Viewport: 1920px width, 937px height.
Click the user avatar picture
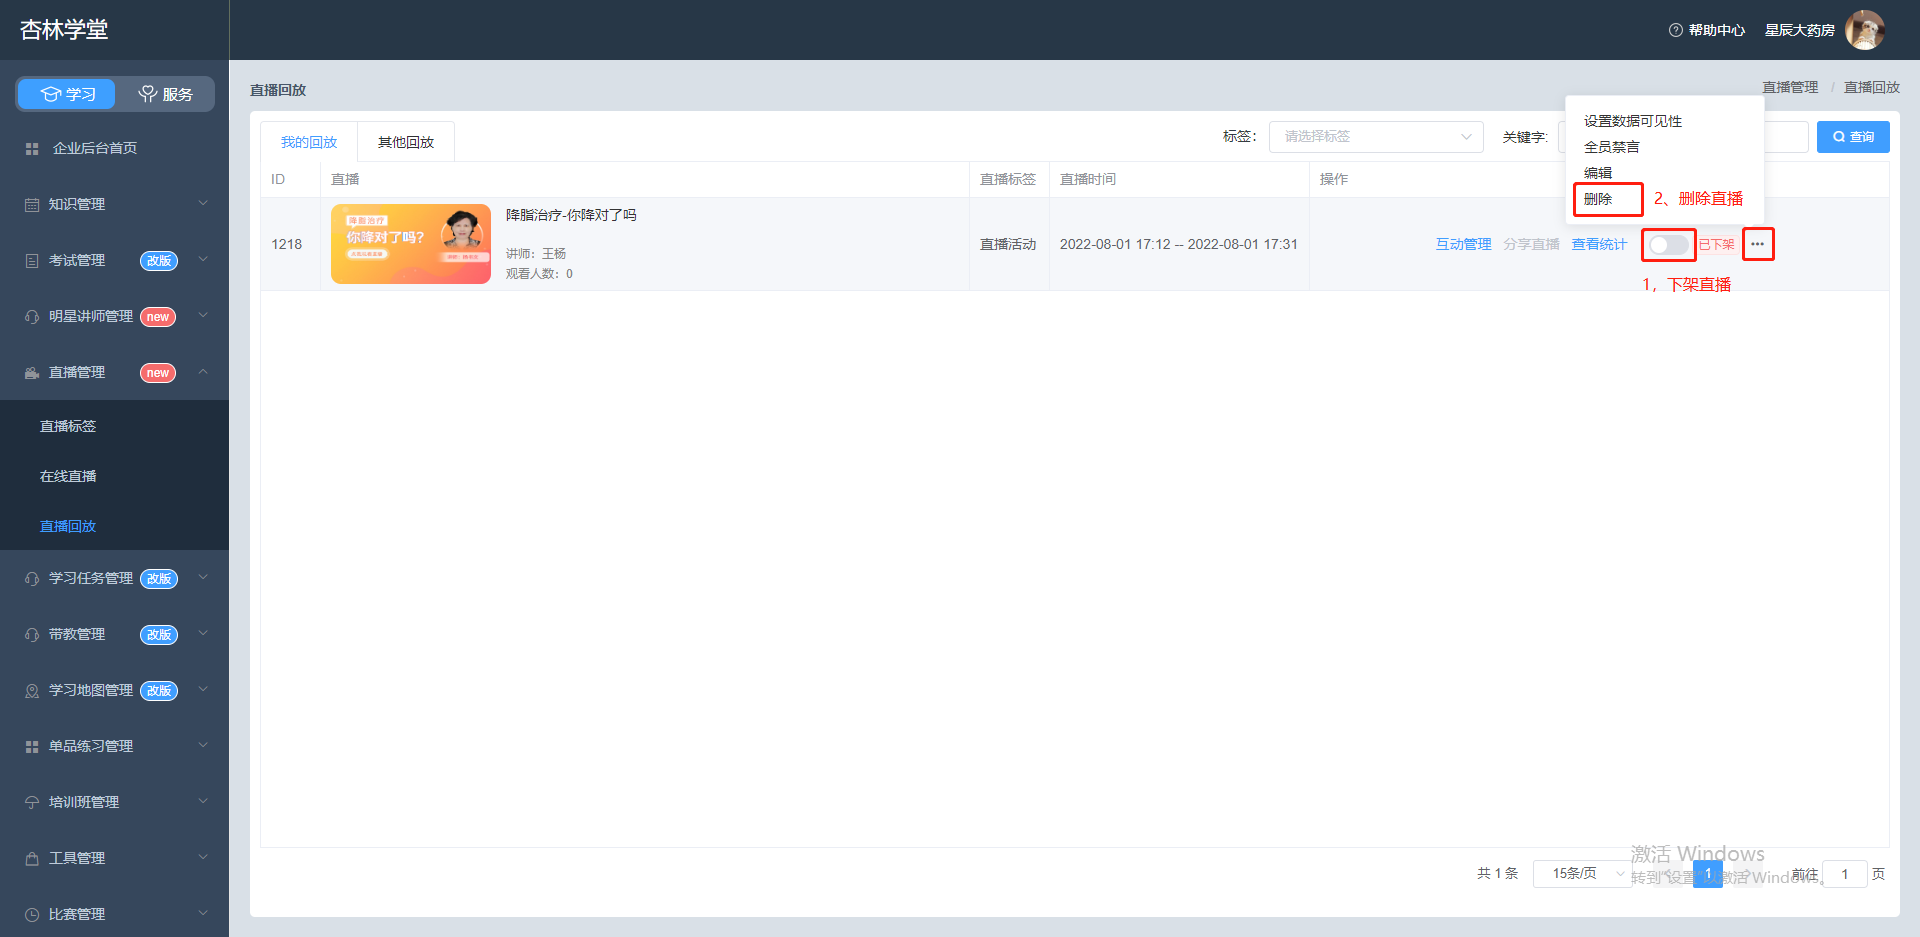(1865, 30)
